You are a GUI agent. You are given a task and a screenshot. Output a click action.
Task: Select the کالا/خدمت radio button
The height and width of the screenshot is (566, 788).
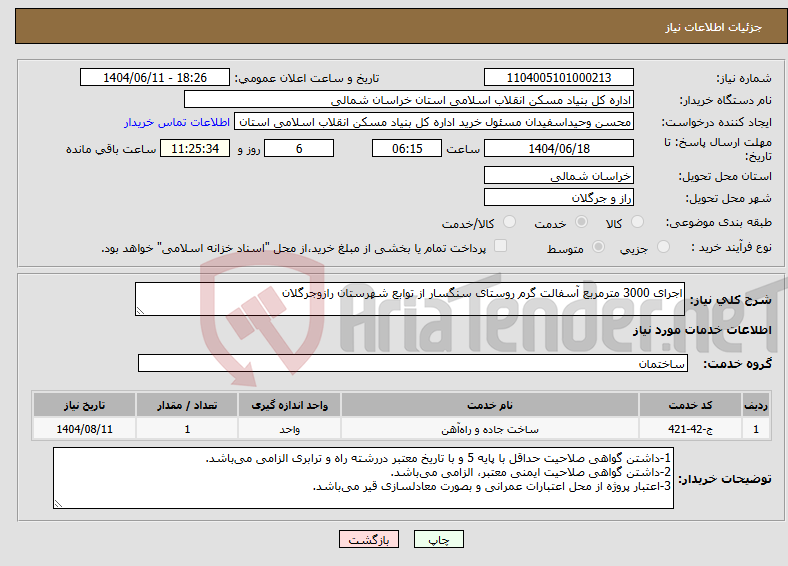point(509,222)
